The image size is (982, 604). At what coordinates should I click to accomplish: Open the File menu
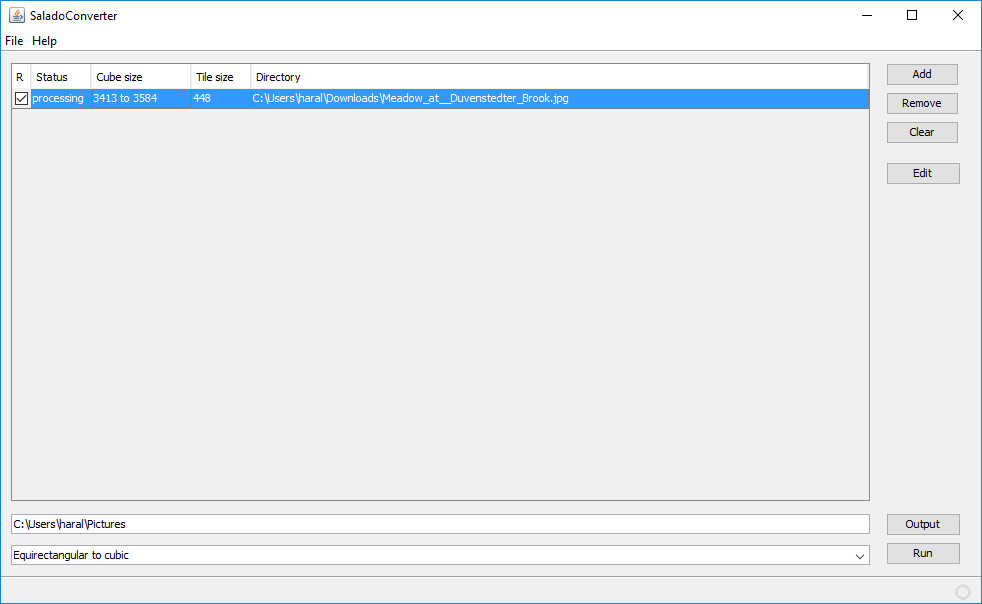tap(14, 41)
